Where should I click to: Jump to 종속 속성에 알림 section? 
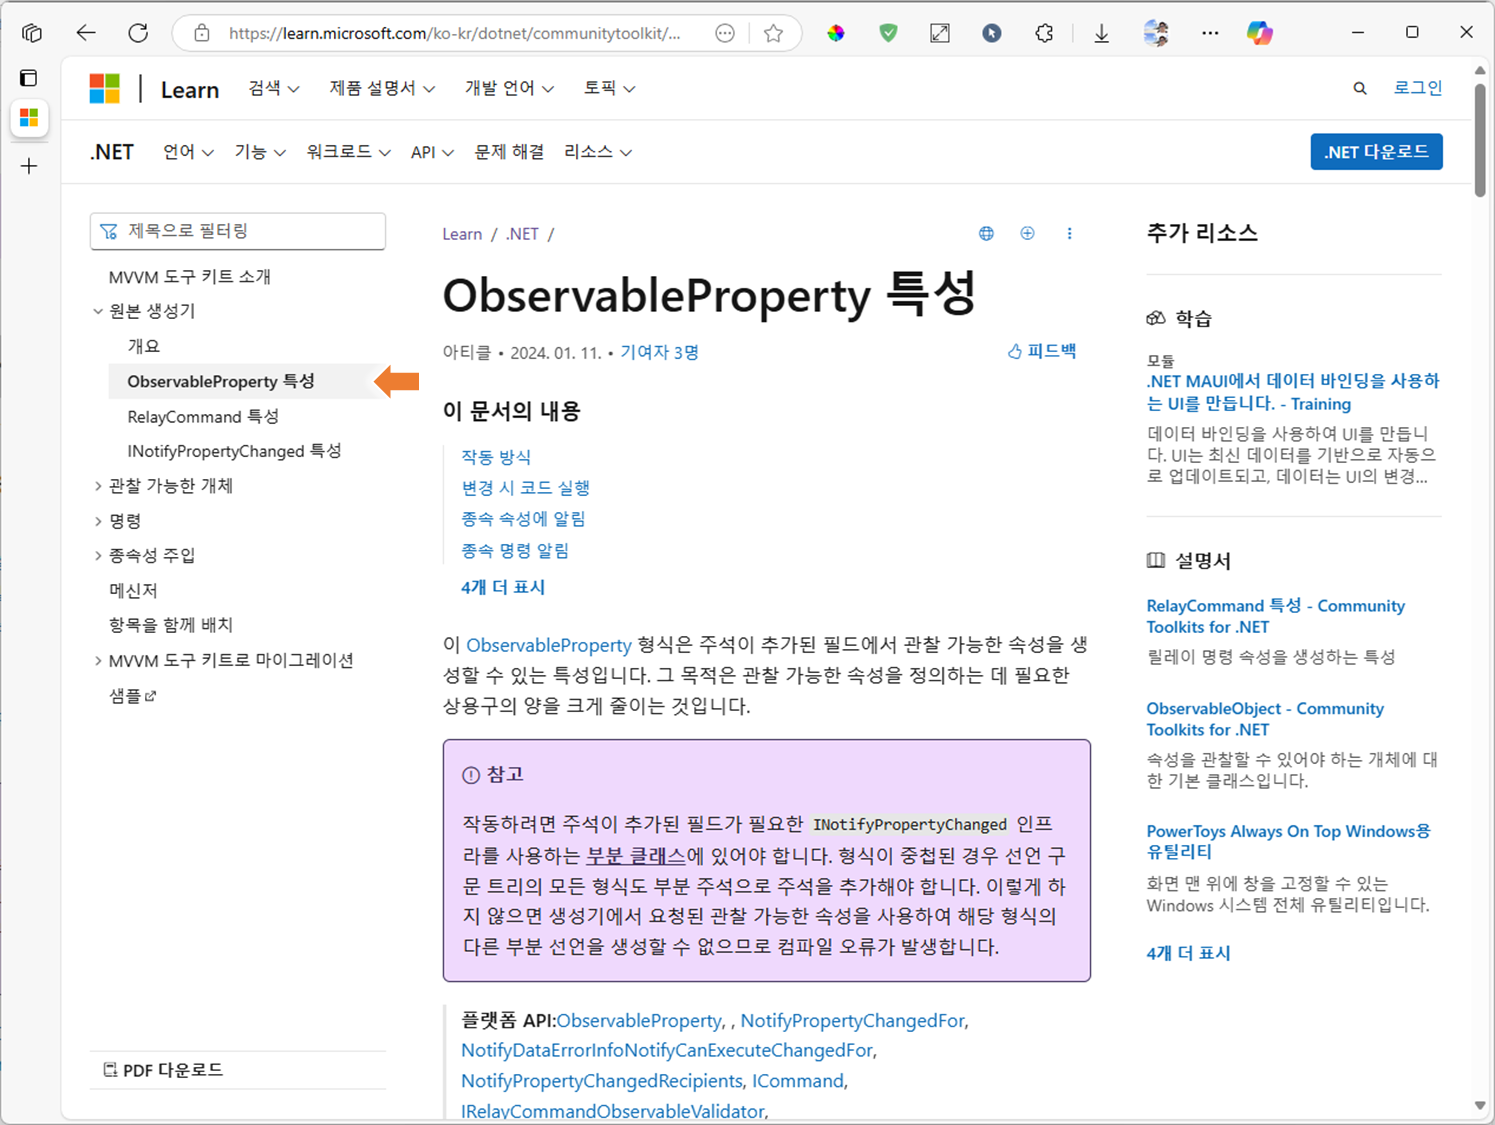click(523, 519)
